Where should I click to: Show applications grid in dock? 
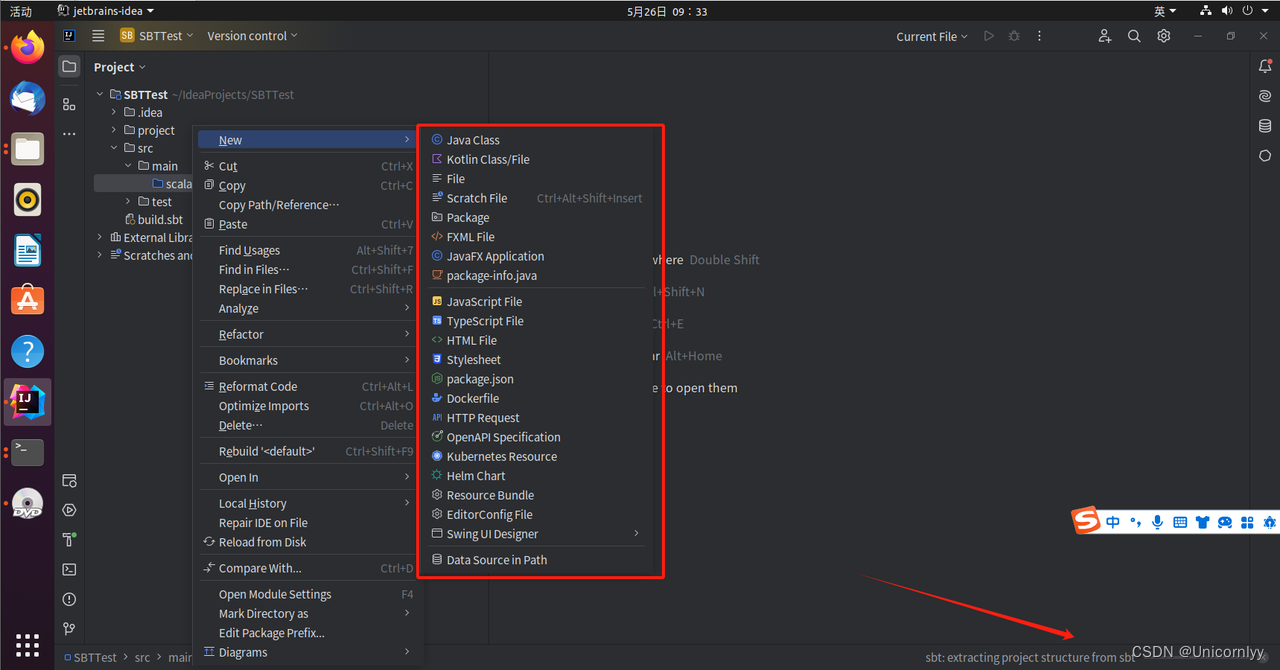[x=28, y=645]
